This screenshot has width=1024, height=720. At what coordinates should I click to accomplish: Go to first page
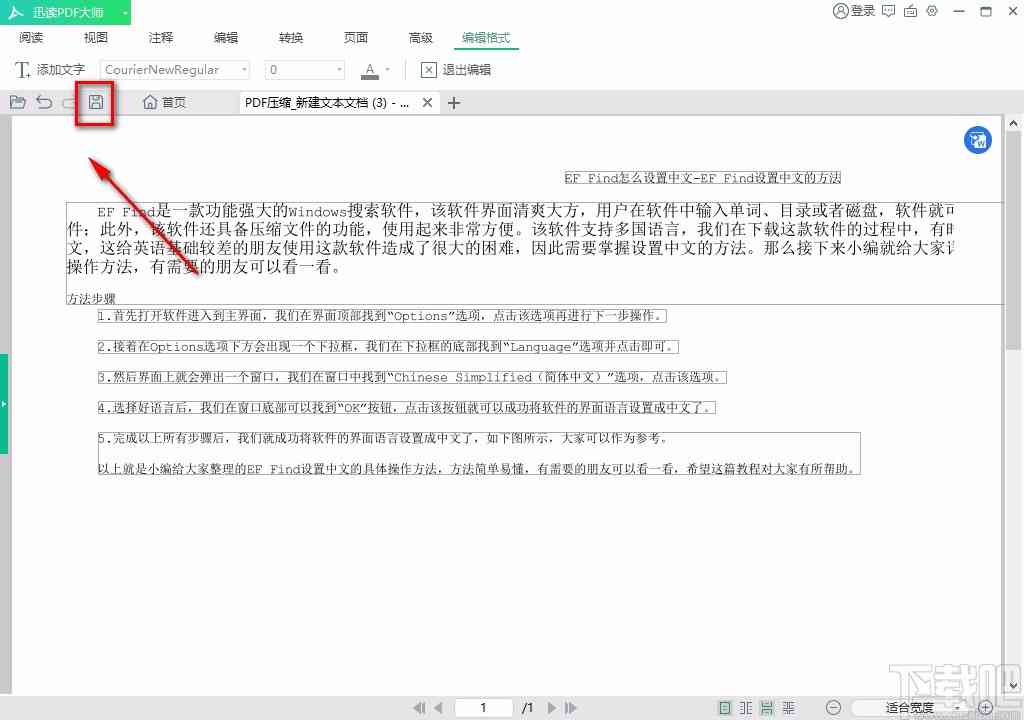tap(419, 708)
